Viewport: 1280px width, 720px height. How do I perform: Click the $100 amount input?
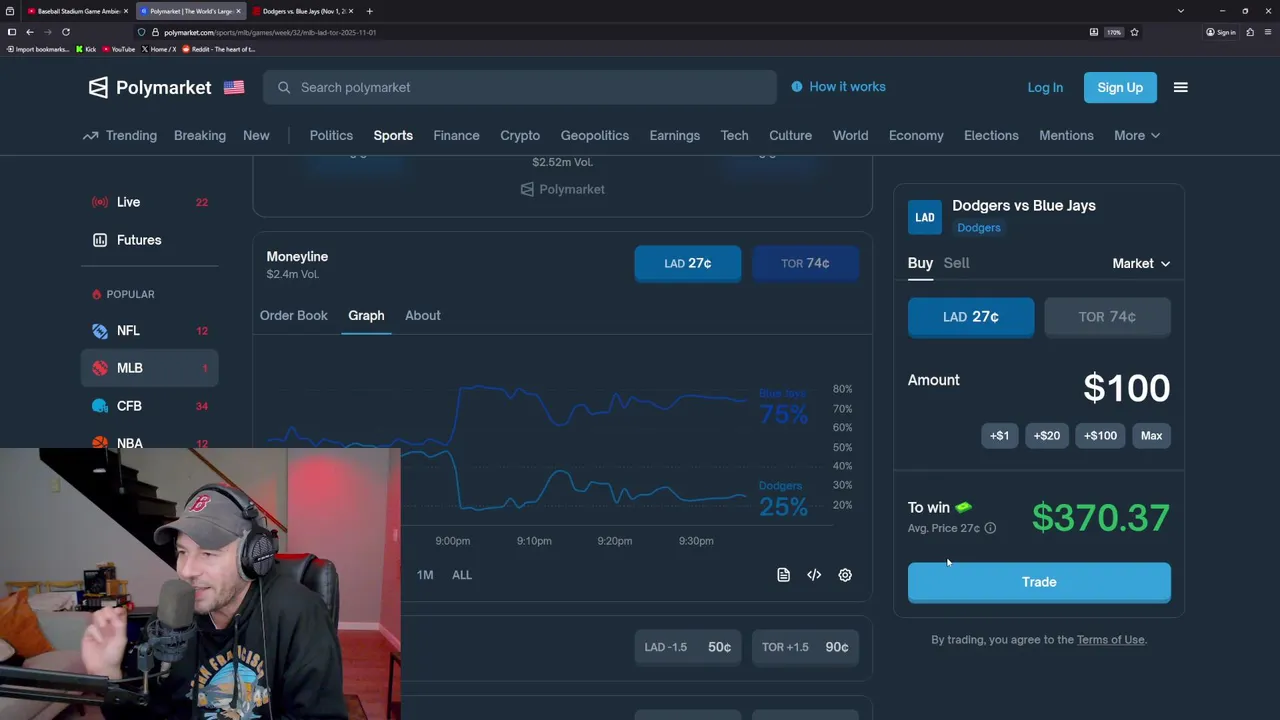pyautogui.click(x=1126, y=388)
